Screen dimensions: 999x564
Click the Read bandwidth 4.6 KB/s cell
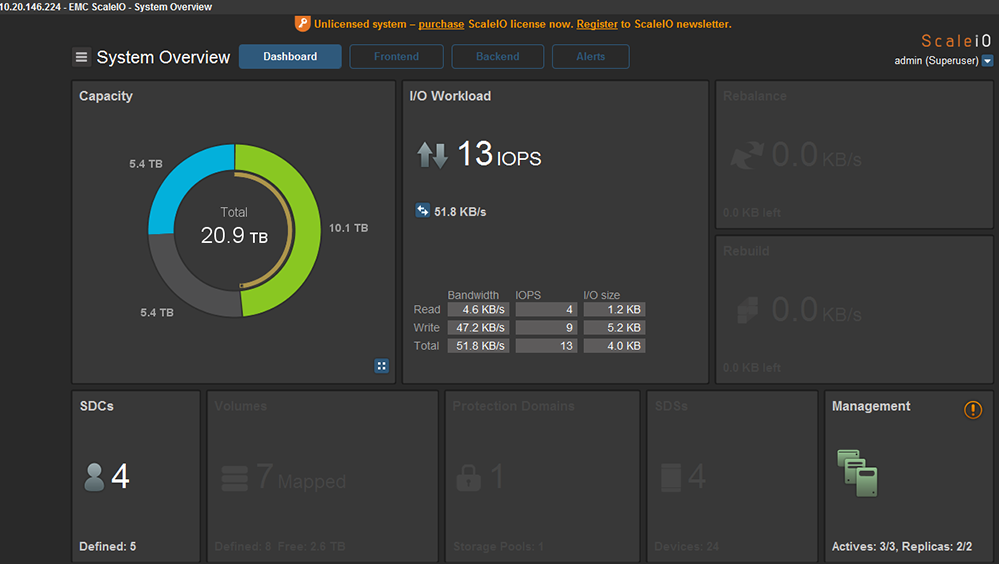click(x=478, y=310)
